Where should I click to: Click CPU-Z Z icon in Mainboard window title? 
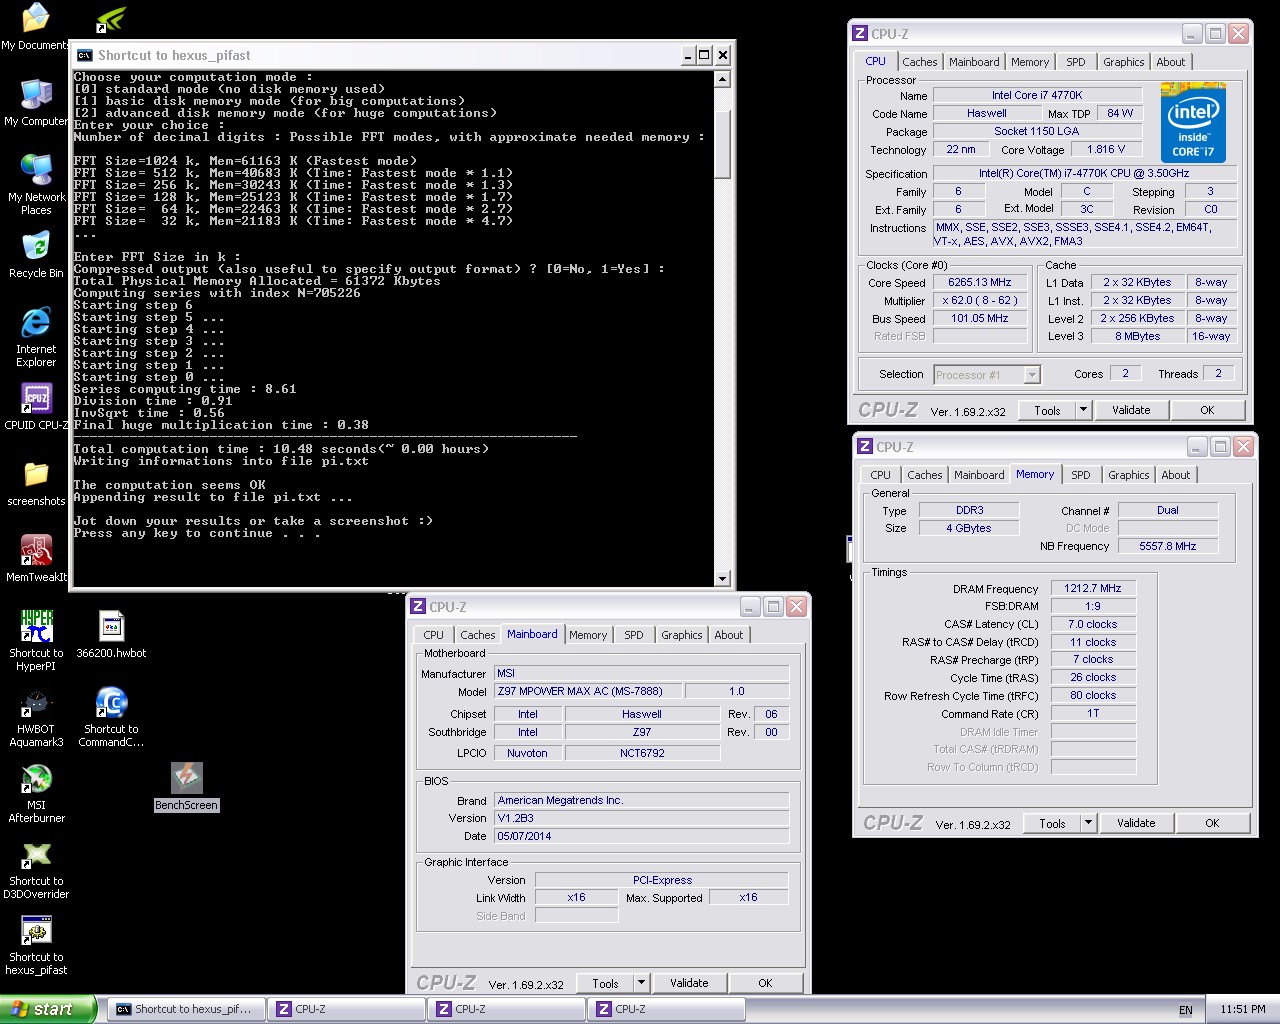click(x=418, y=607)
